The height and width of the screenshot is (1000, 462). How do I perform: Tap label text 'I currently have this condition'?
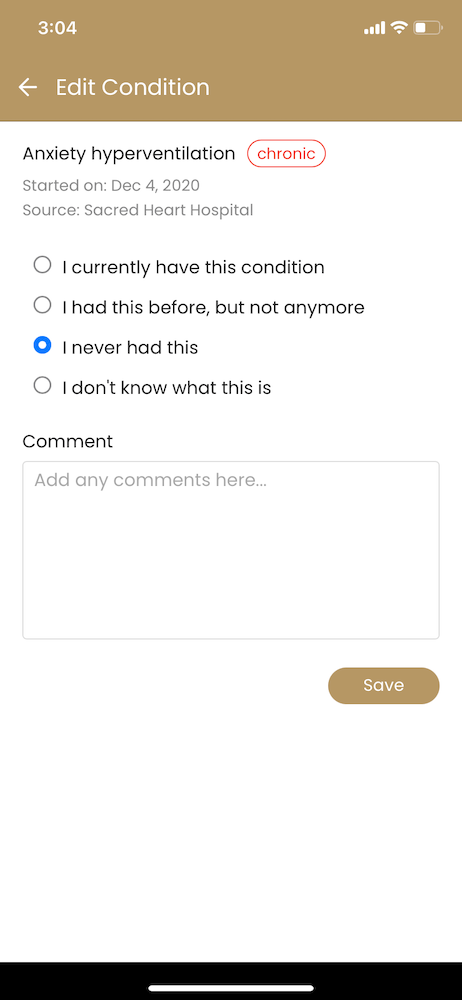click(x=193, y=267)
